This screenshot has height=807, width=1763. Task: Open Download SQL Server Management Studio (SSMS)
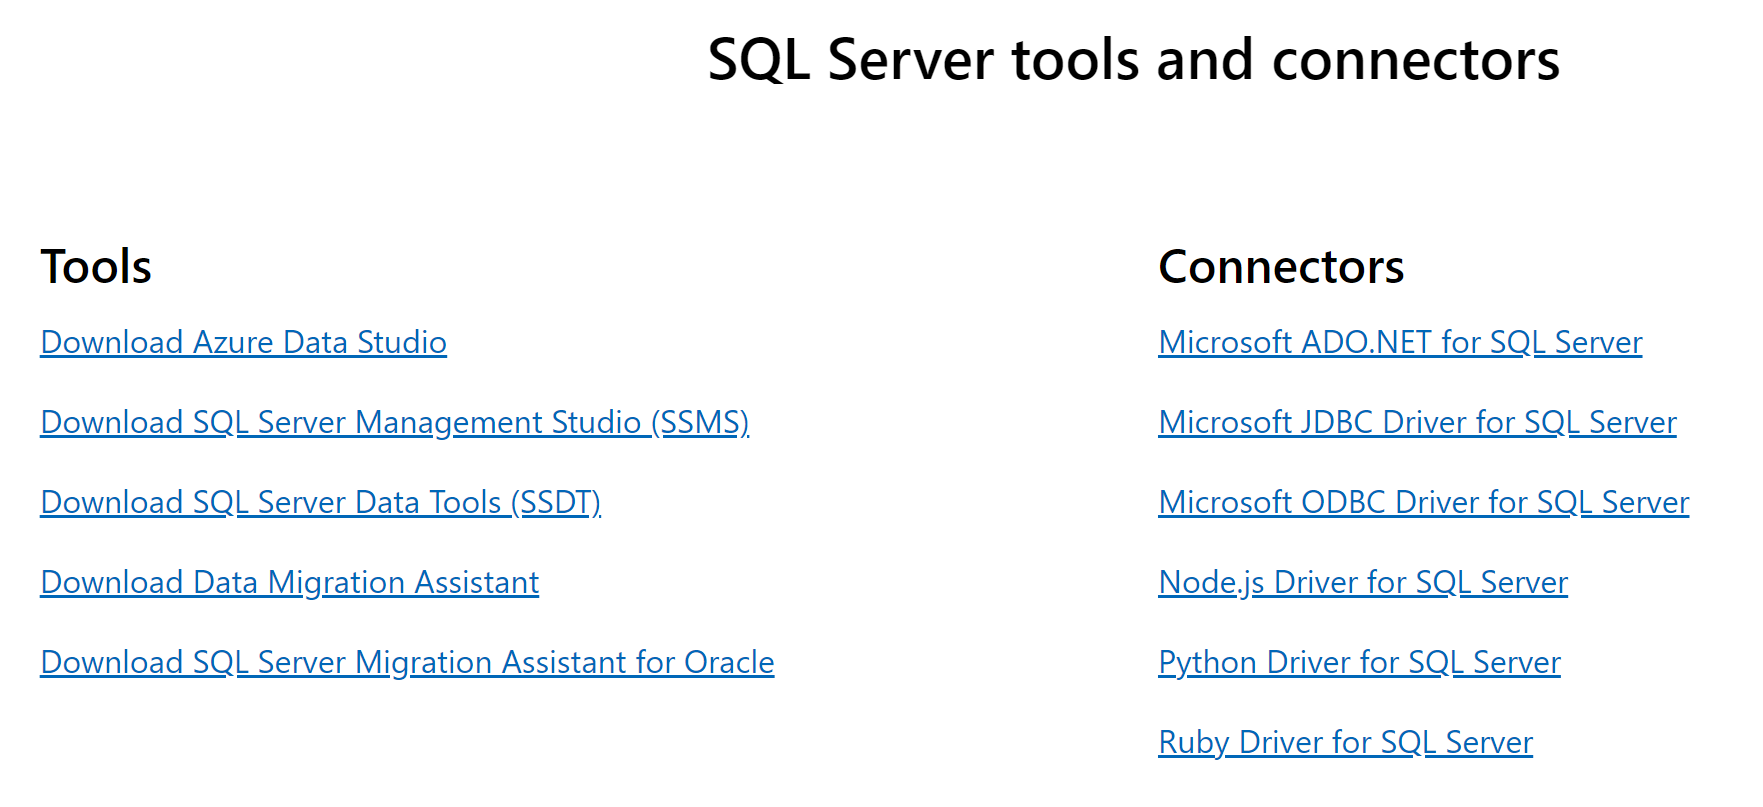pyautogui.click(x=394, y=423)
